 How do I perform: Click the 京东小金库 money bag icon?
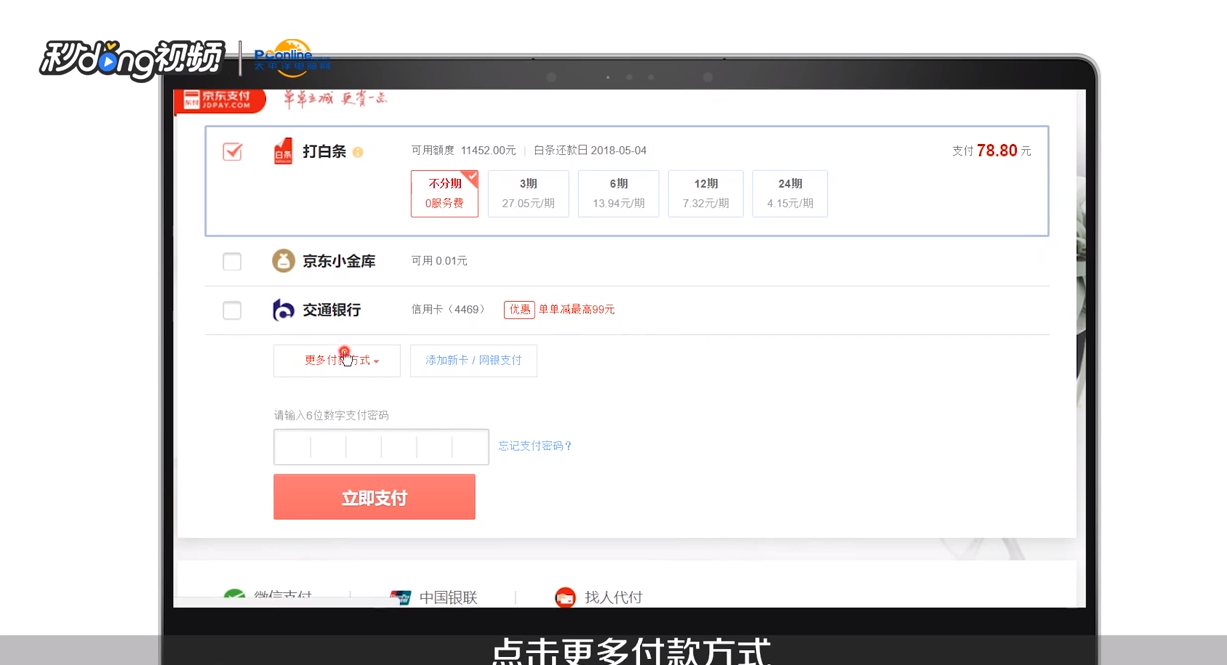(284, 261)
